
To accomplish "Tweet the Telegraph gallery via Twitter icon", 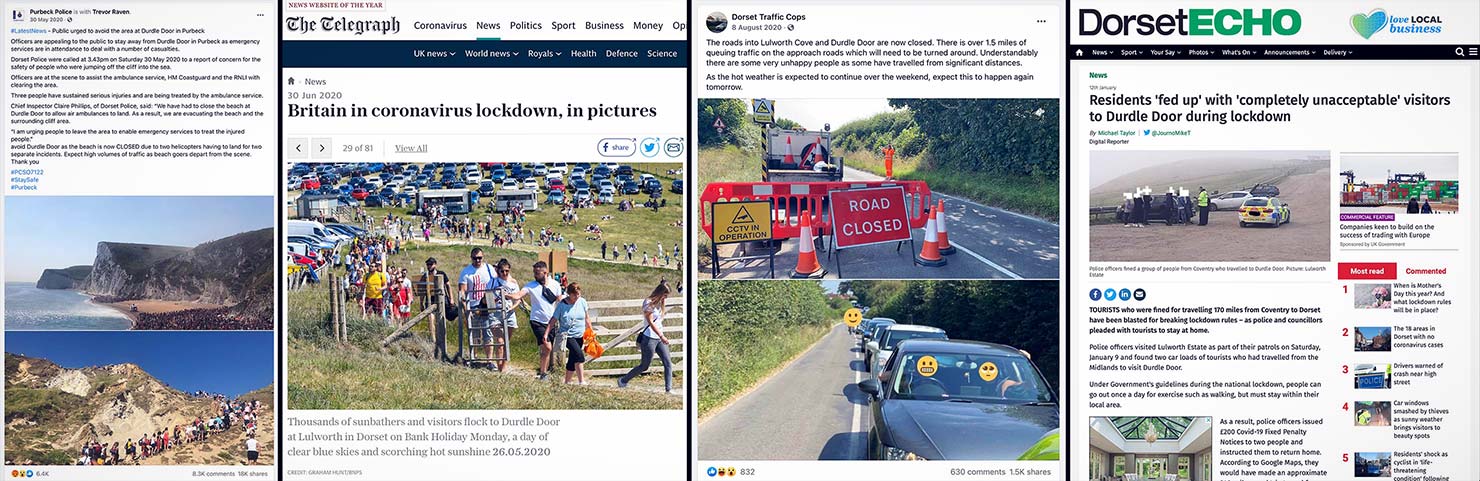I will pos(650,148).
